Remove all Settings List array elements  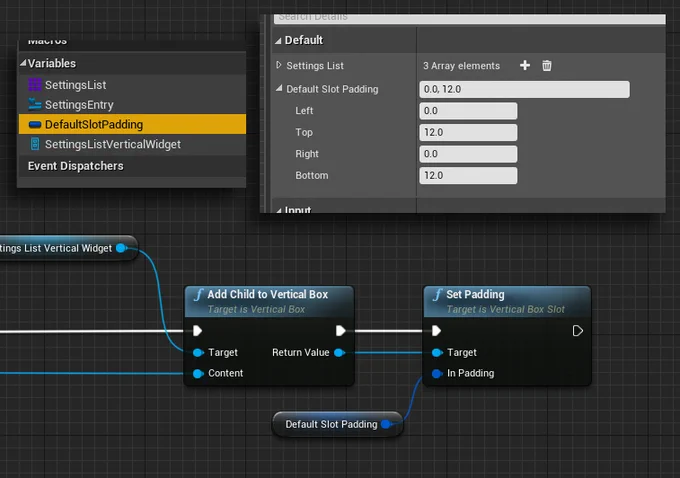(x=547, y=65)
